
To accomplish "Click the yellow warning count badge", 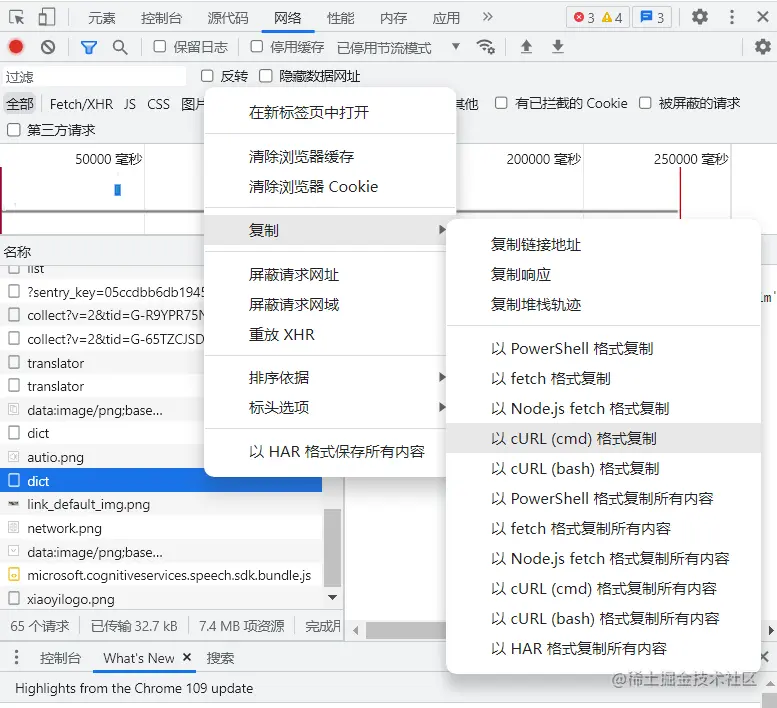I will (x=612, y=18).
